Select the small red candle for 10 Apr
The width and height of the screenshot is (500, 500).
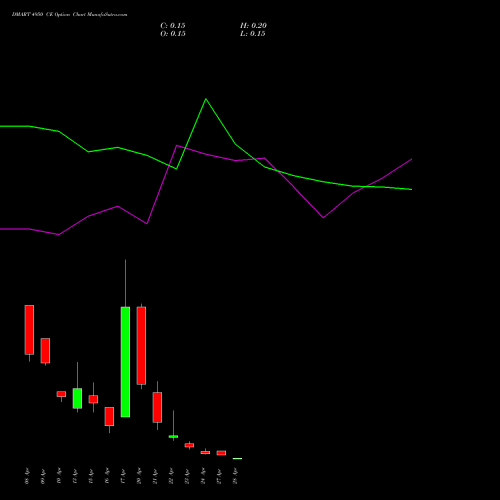pos(61,394)
